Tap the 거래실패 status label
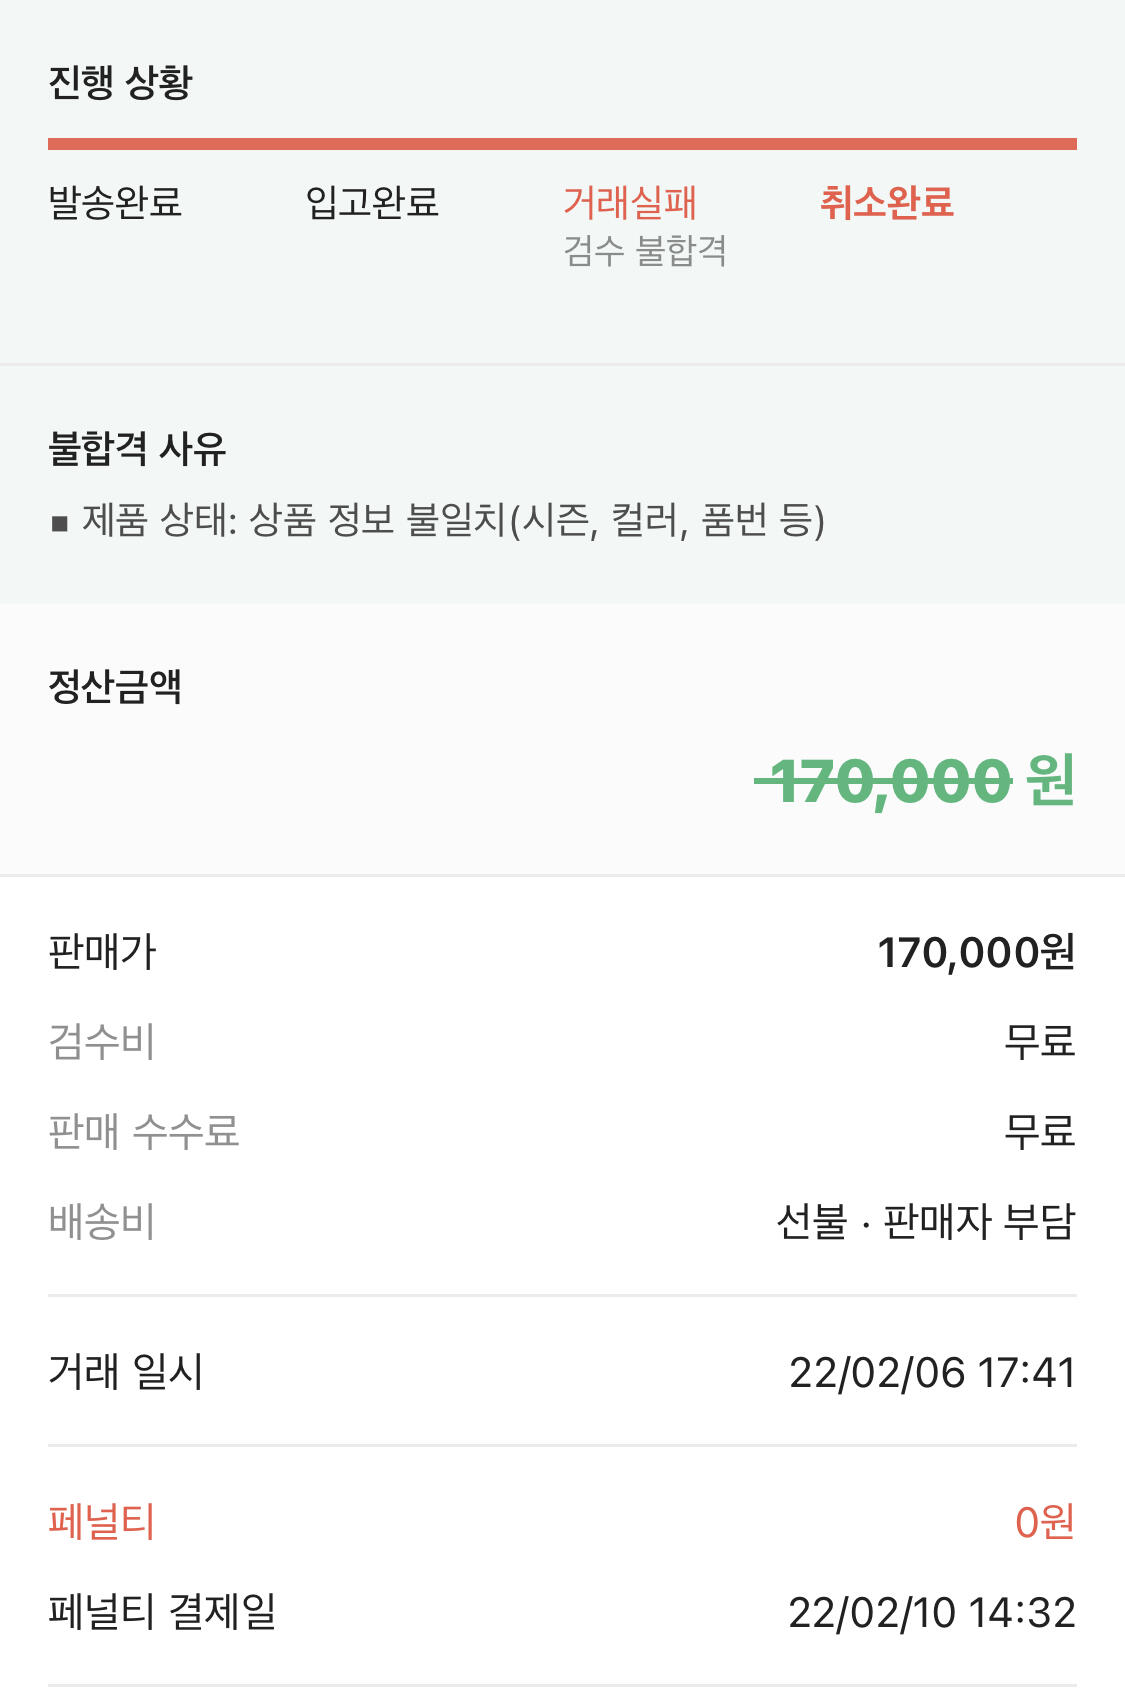This screenshot has height=1689, width=1125. [x=629, y=203]
